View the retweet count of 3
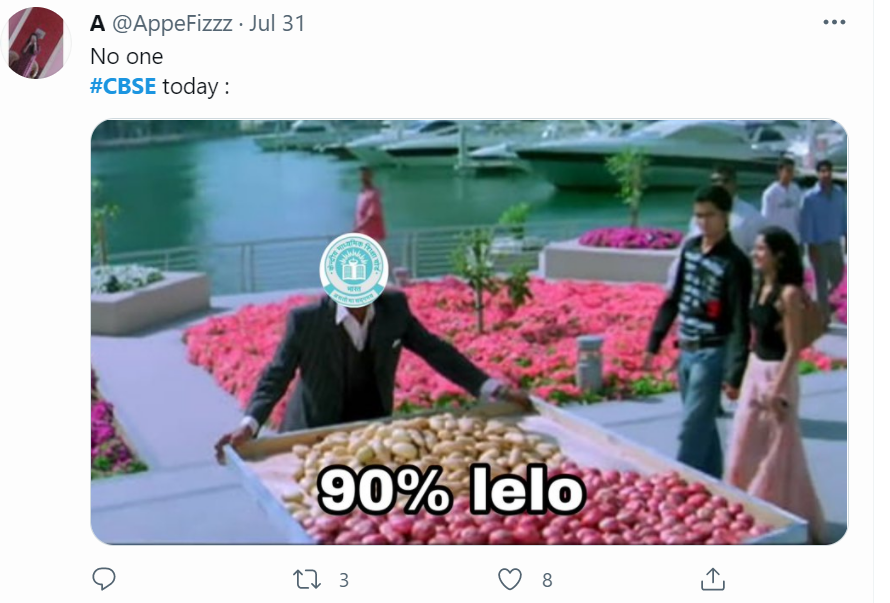 tap(343, 580)
